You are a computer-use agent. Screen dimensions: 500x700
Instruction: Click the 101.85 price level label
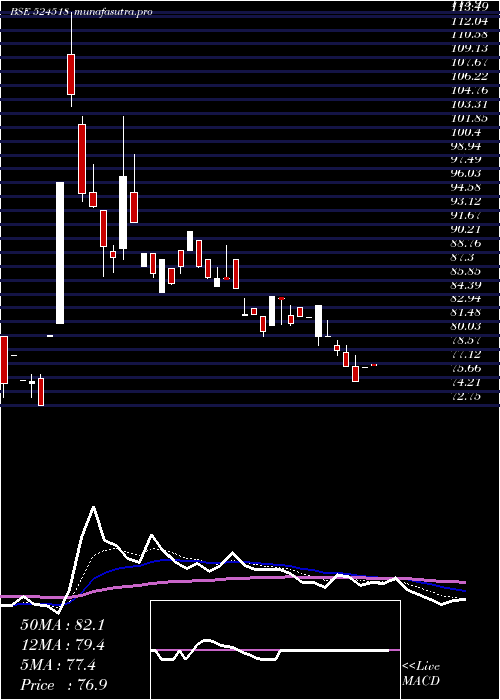click(x=470, y=118)
